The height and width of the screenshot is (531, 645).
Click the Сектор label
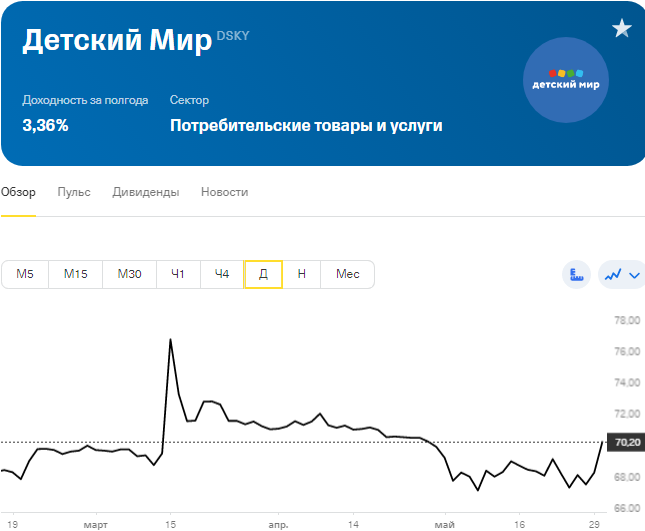tap(189, 100)
